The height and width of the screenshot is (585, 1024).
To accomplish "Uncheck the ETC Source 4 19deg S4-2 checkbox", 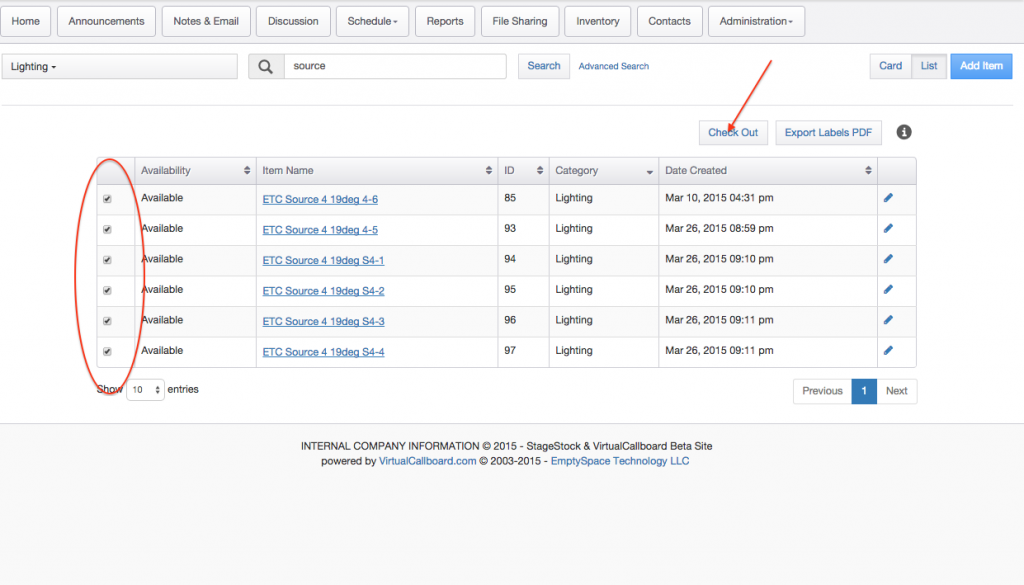I will [107, 291].
